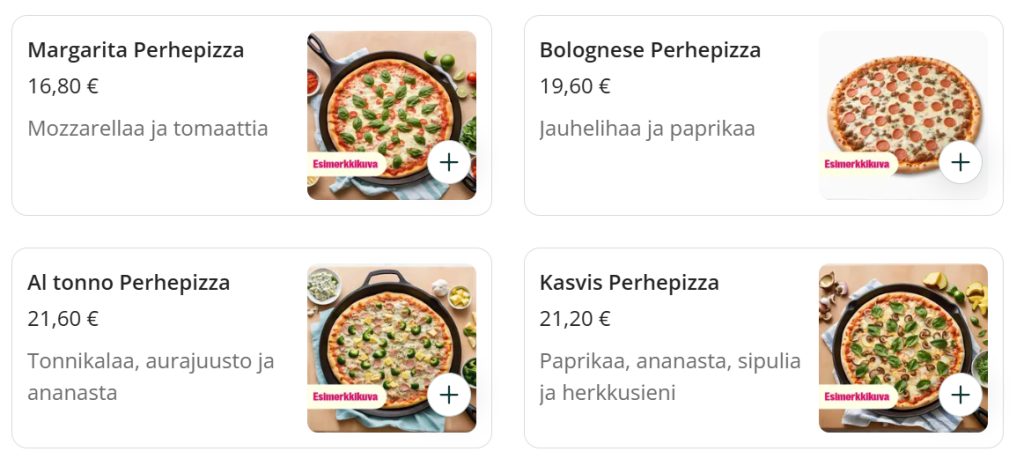Add Kasvis Perhepizza with plus icon
The height and width of the screenshot is (459, 1024).
[x=961, y=395]
